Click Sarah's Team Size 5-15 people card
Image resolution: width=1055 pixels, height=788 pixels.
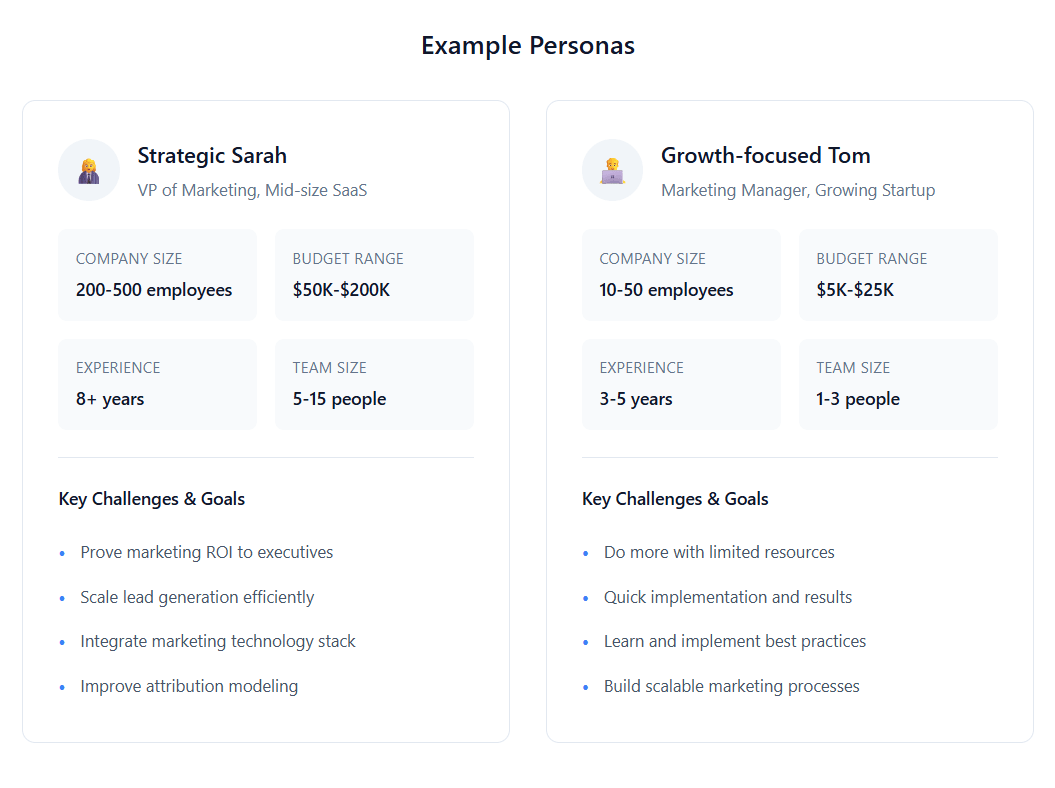(x=374, y=384)
